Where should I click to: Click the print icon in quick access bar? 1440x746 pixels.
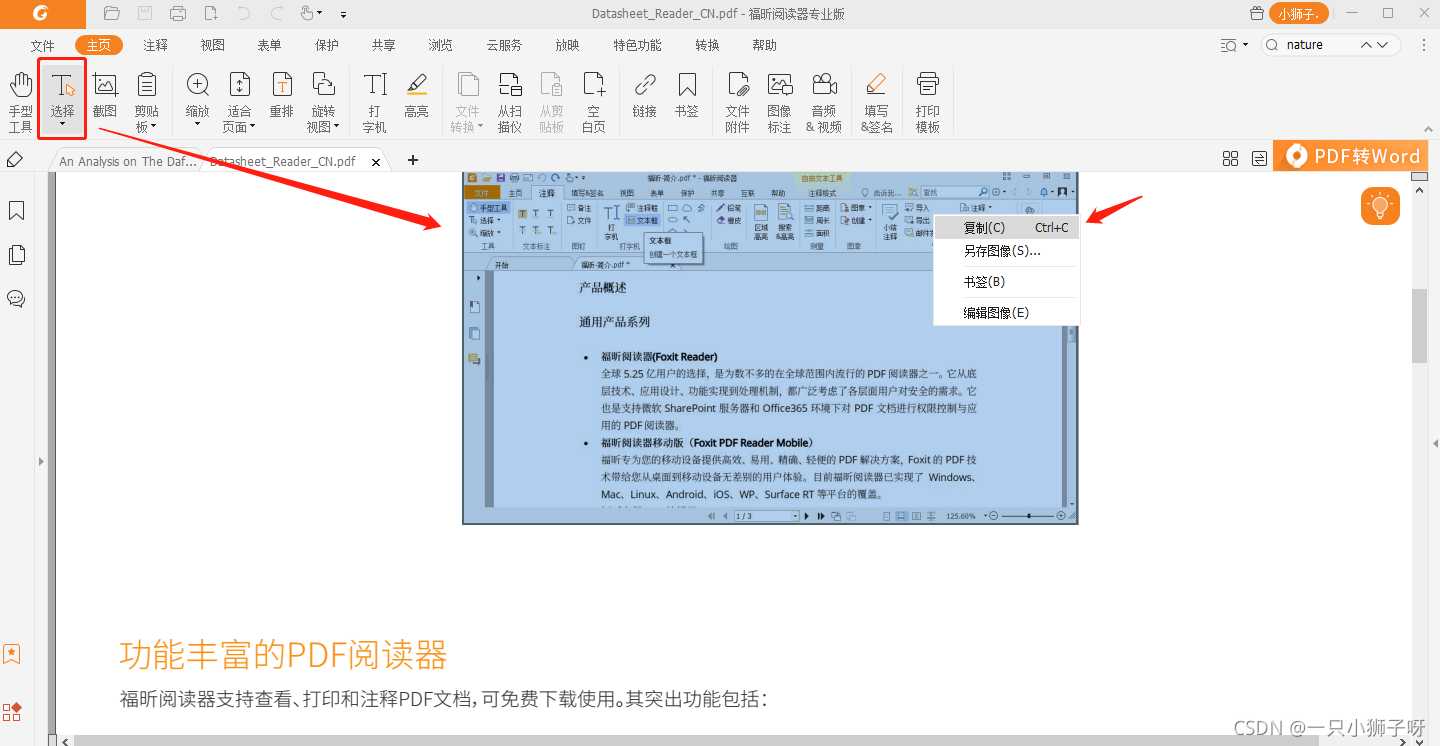tap(178, 14)
